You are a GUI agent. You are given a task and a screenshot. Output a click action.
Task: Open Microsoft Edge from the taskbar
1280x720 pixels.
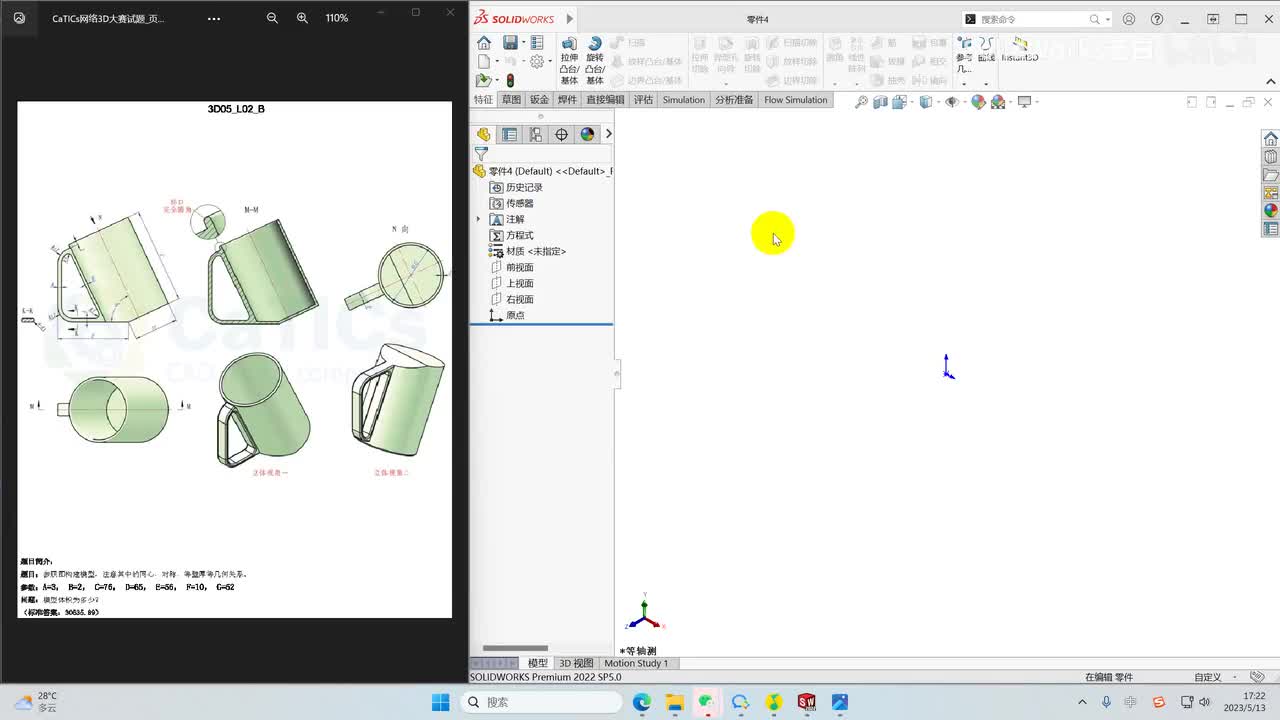642,702
